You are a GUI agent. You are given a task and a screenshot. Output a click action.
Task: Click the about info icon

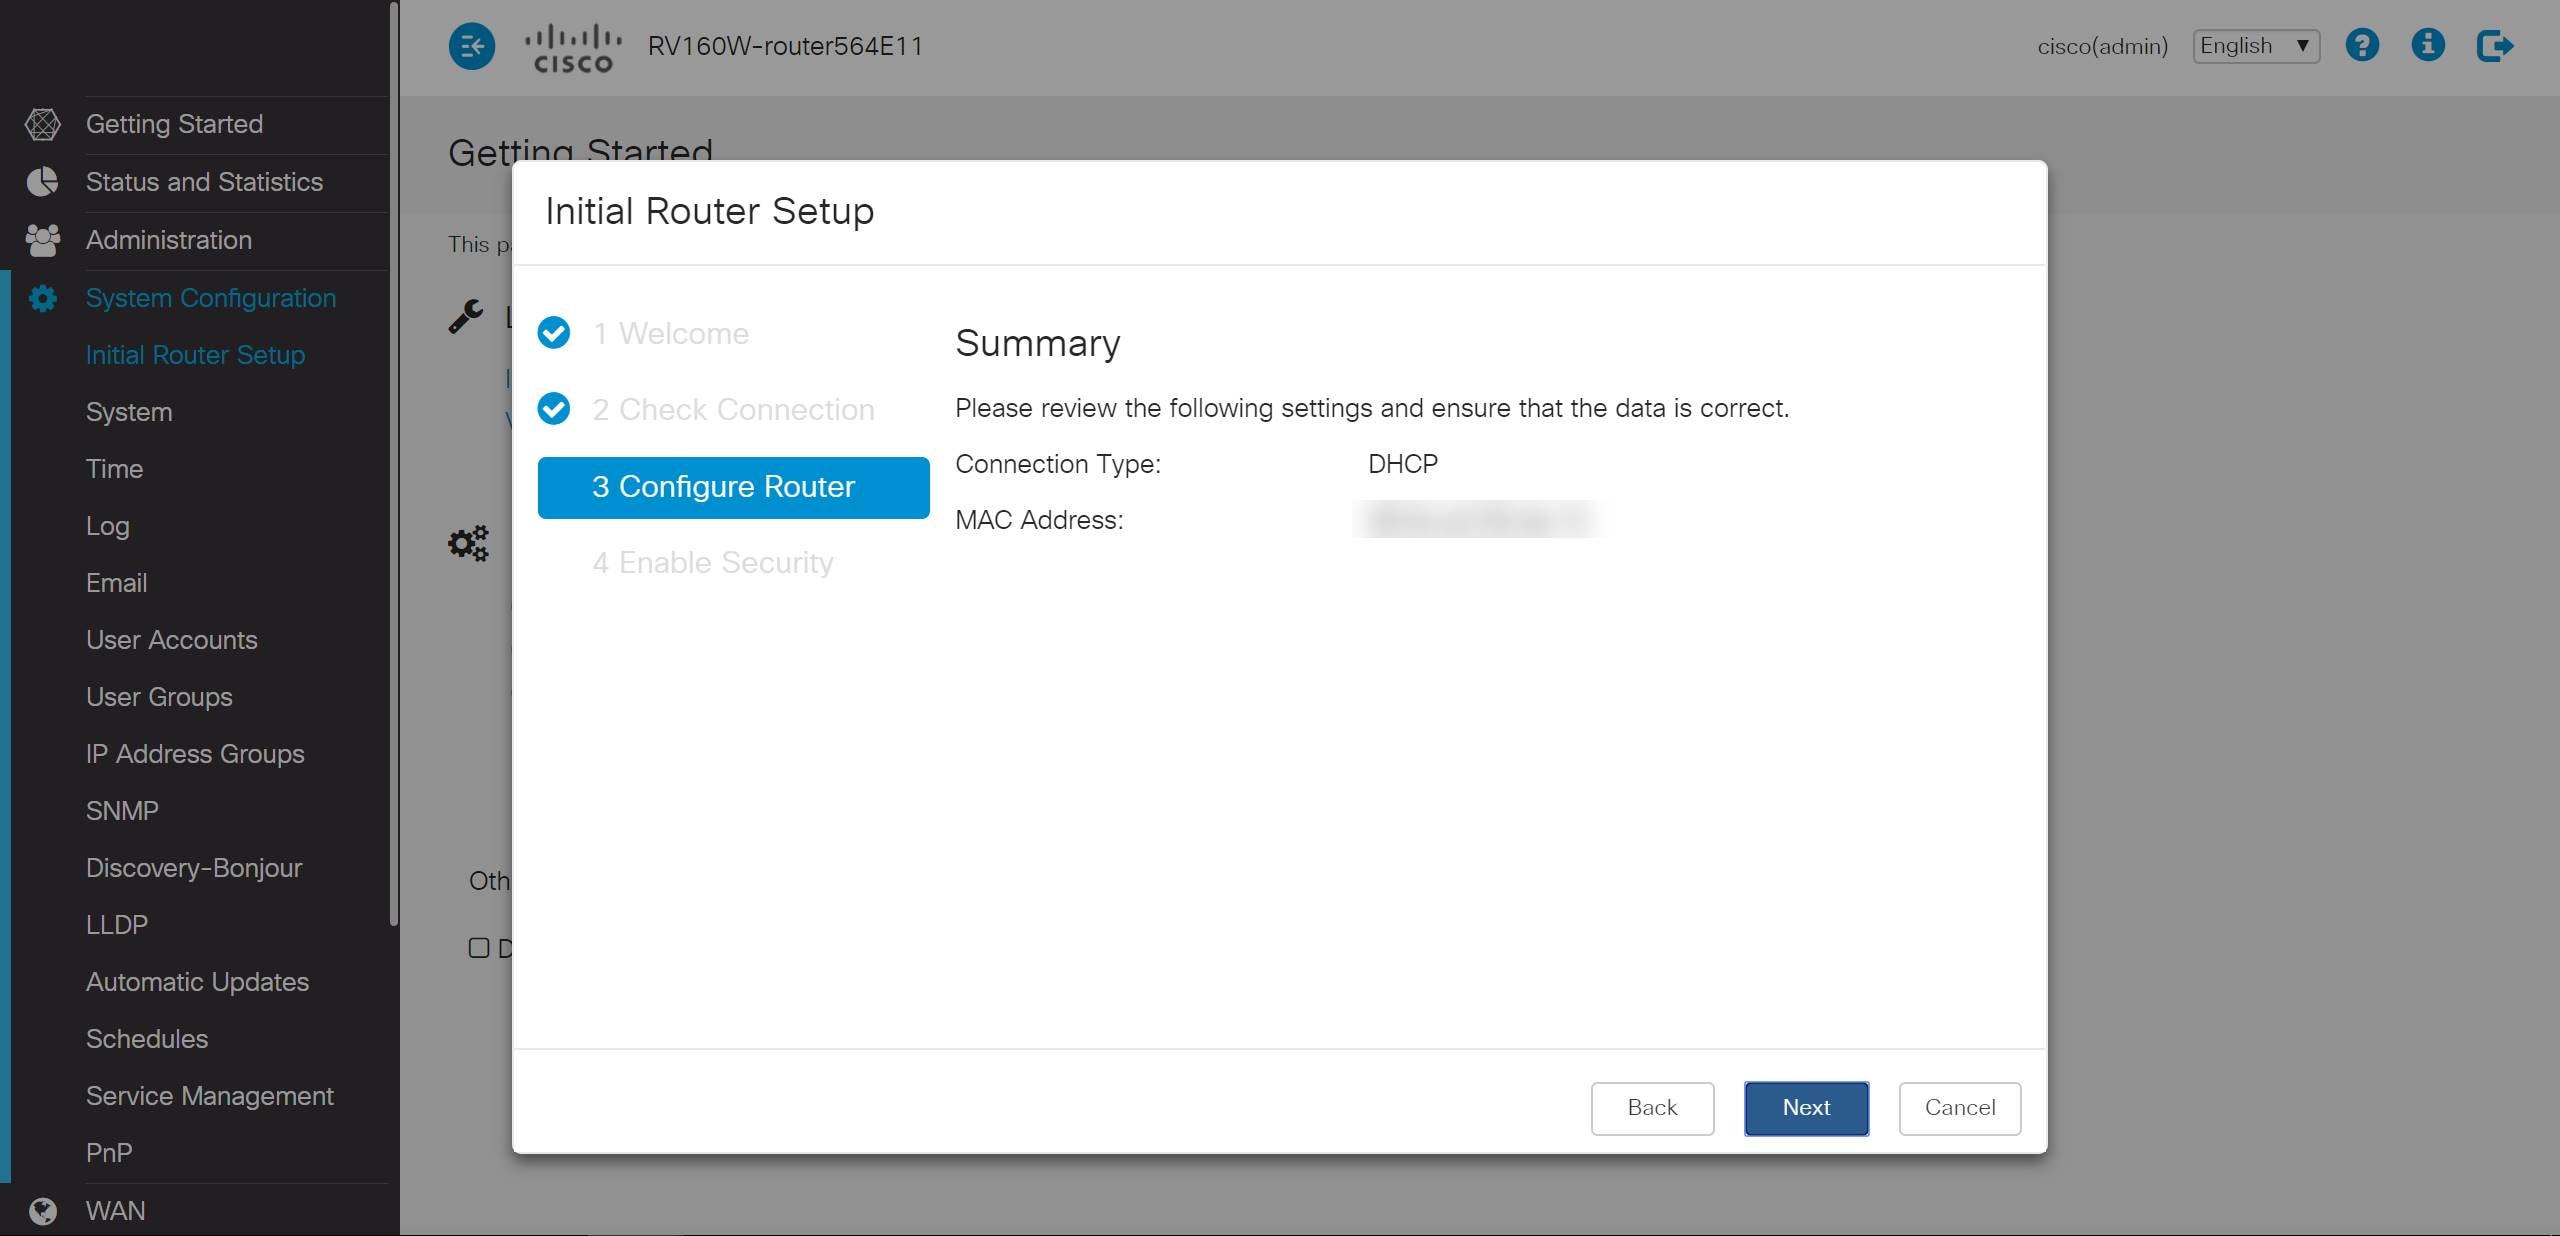[x=2428, y=46]
